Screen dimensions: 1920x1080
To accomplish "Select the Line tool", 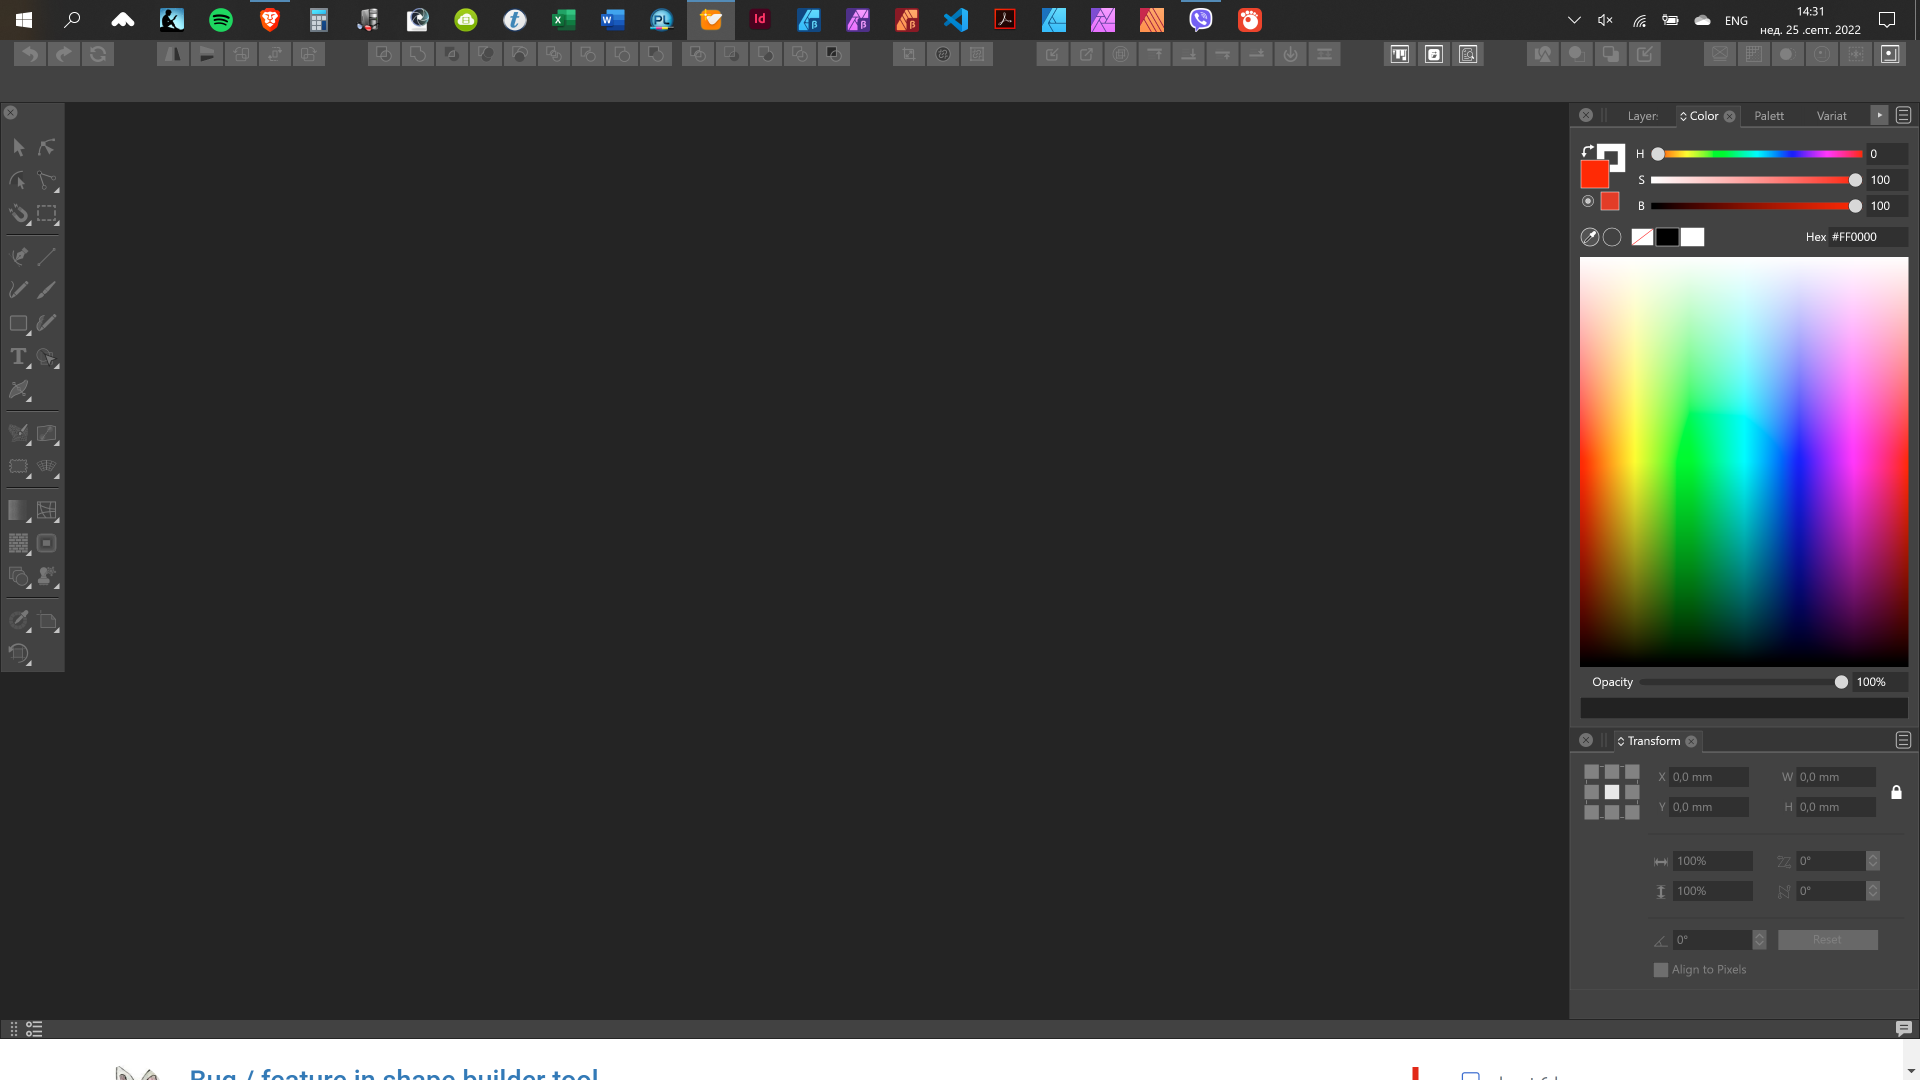I will 47,256.
